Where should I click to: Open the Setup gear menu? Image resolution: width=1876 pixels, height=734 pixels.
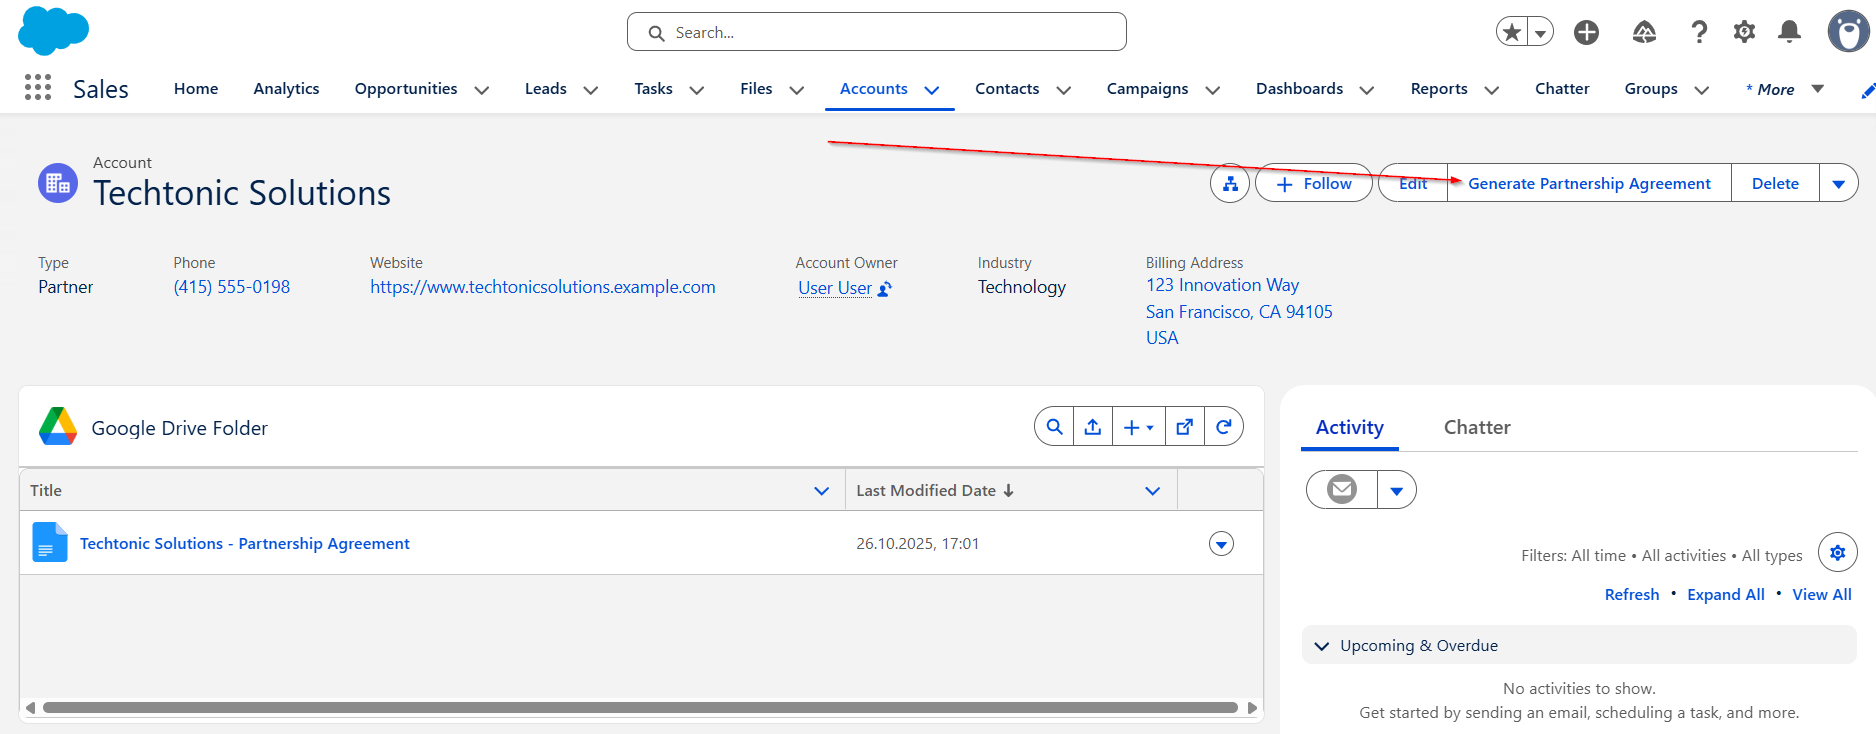[x=1744, y=32]
